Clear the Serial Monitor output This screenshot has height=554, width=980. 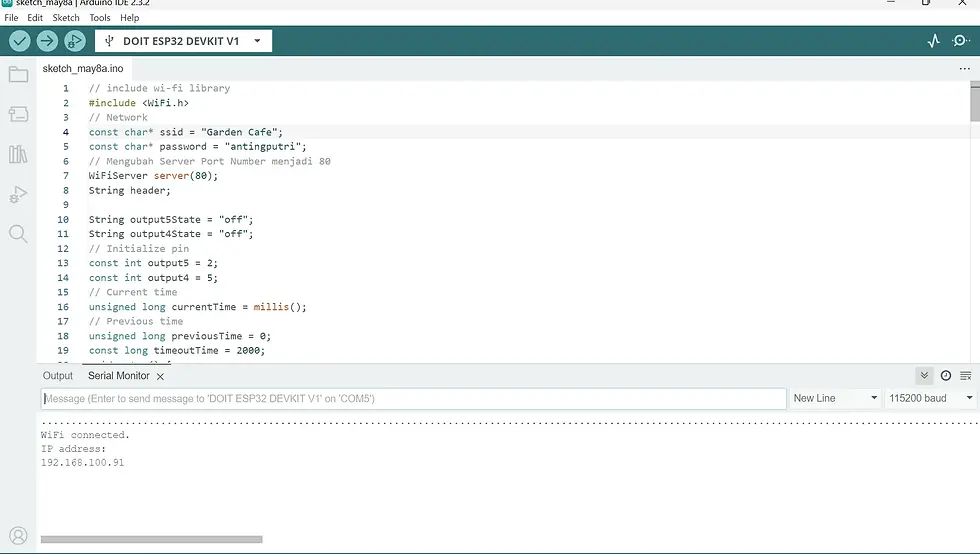(x=966, y=376)
